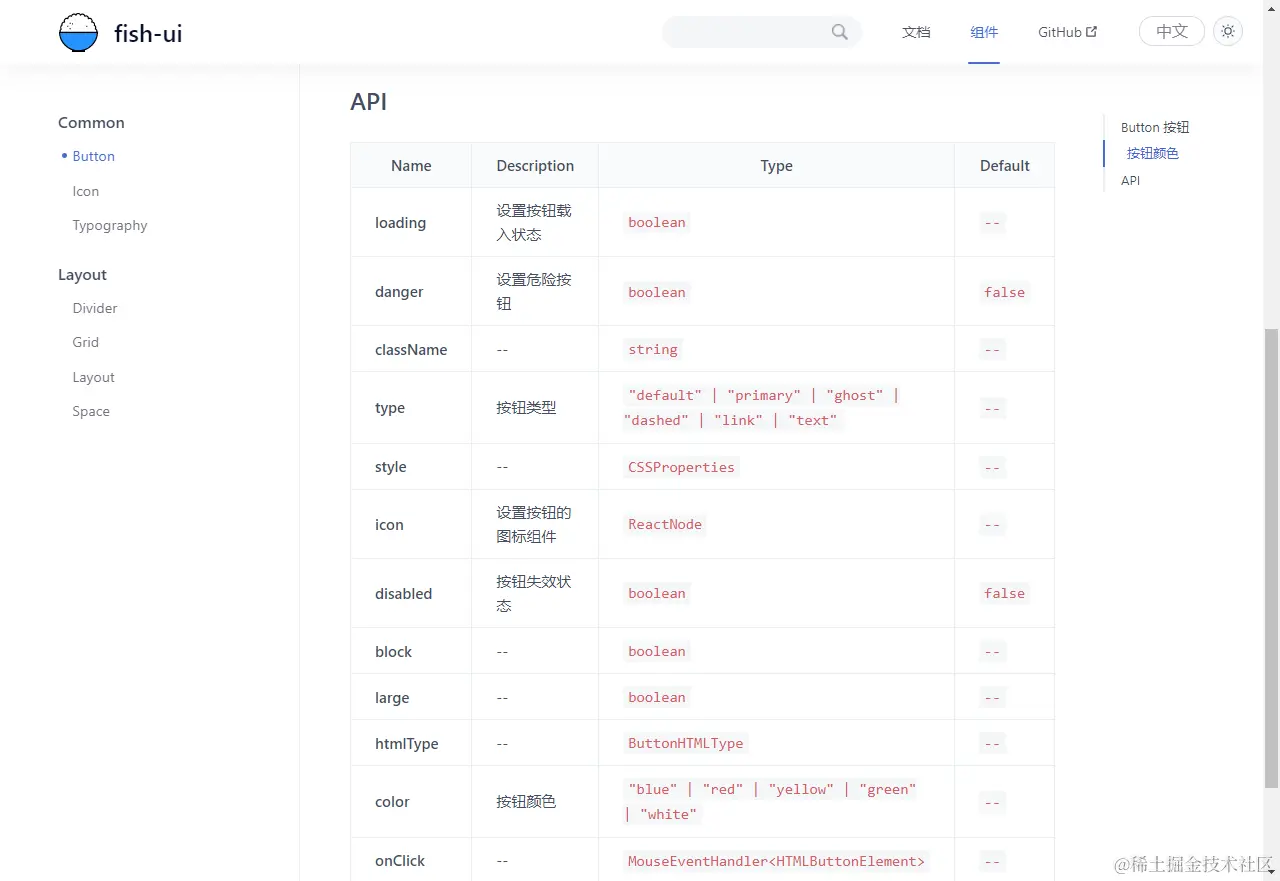Image resolution: width=1280 pixels, height=881 pixels.
Task: Click the large property name
Action: 392,698
